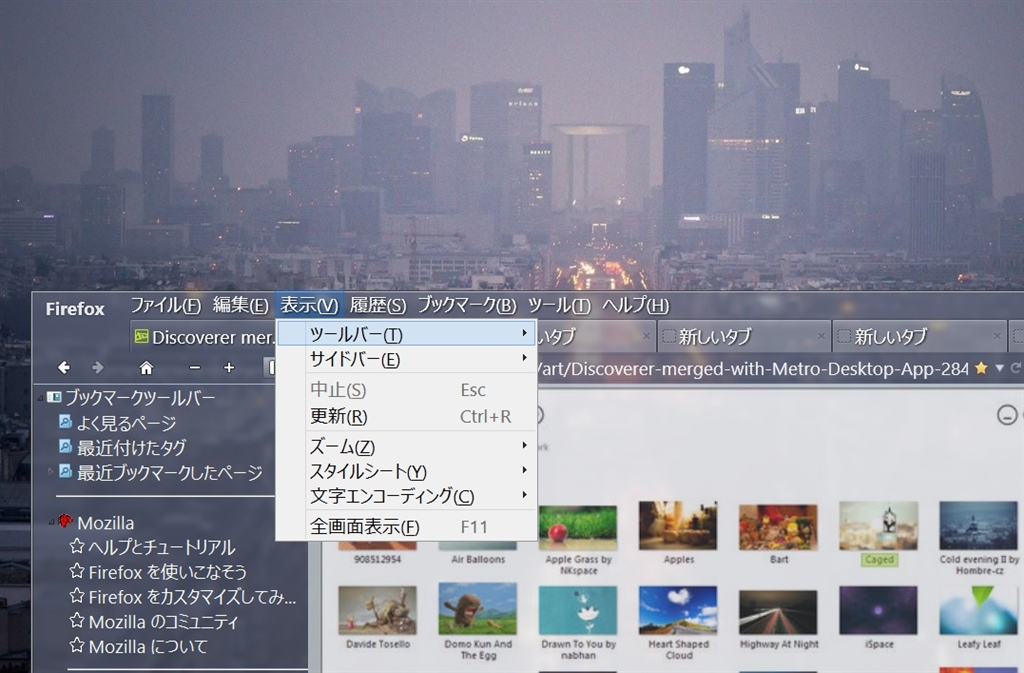Viewport: 1024px width, 673px height.
Task: Open the Davide Tosello wallpaper thumbnail
Action: pos(377,610)
